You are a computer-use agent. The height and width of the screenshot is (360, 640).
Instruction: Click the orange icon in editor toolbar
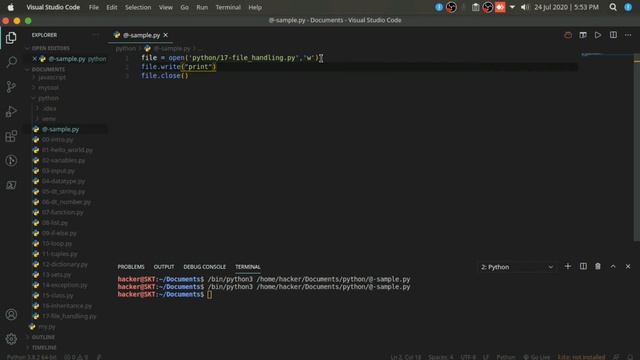568,35
